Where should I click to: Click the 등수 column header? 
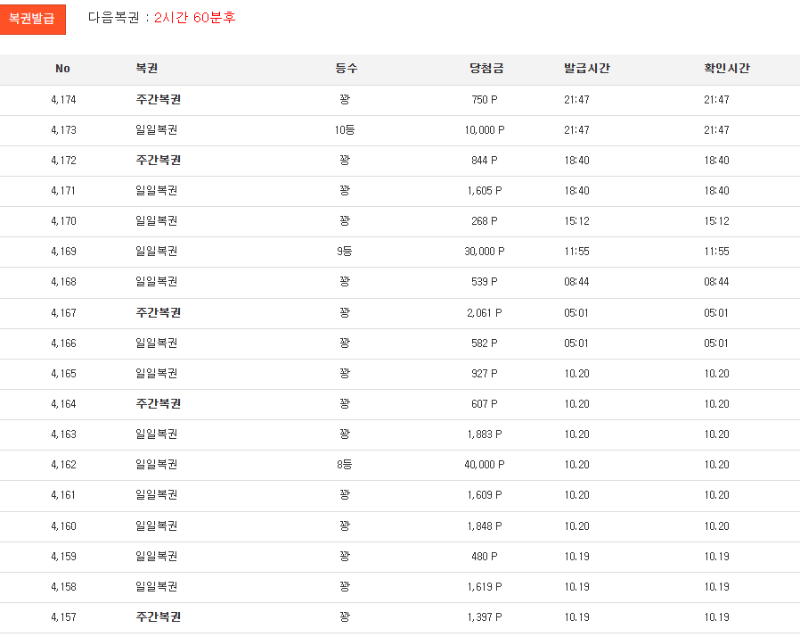(346, 69)
